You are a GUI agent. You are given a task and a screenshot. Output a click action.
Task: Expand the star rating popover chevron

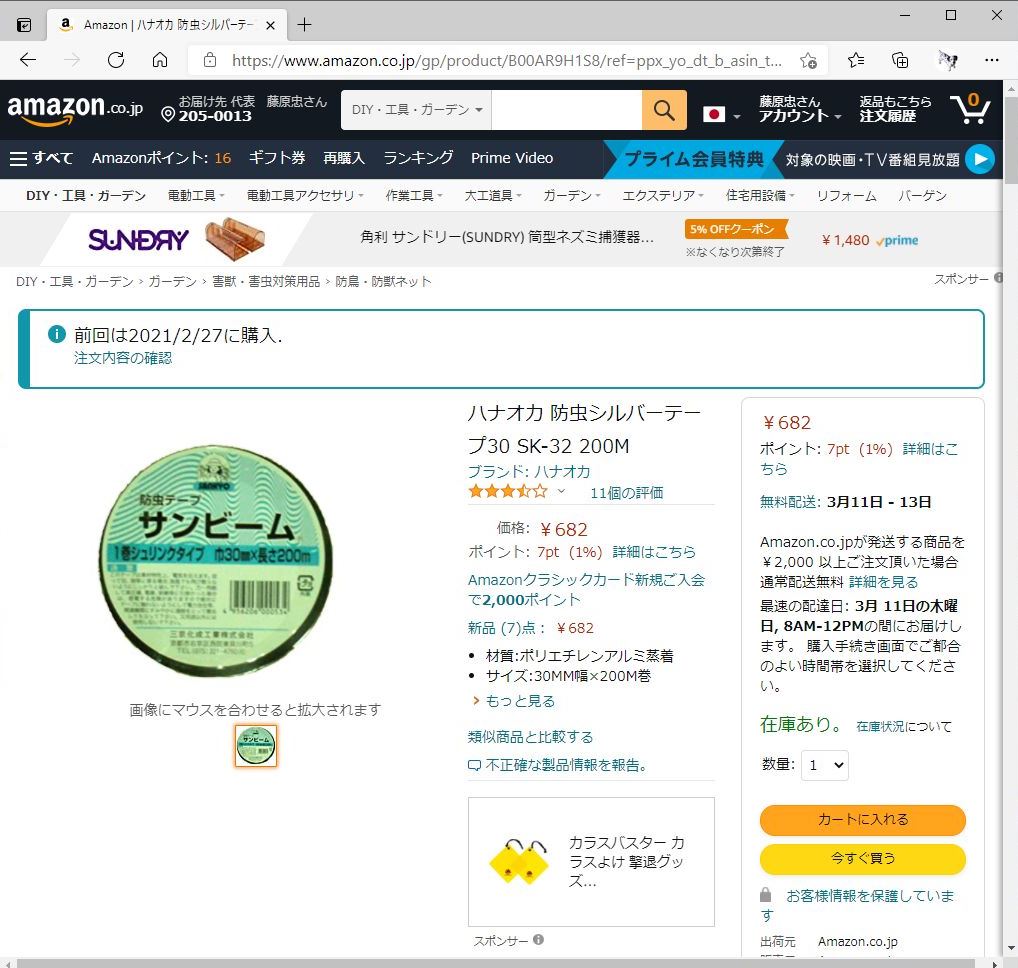(x=561, y=491)
